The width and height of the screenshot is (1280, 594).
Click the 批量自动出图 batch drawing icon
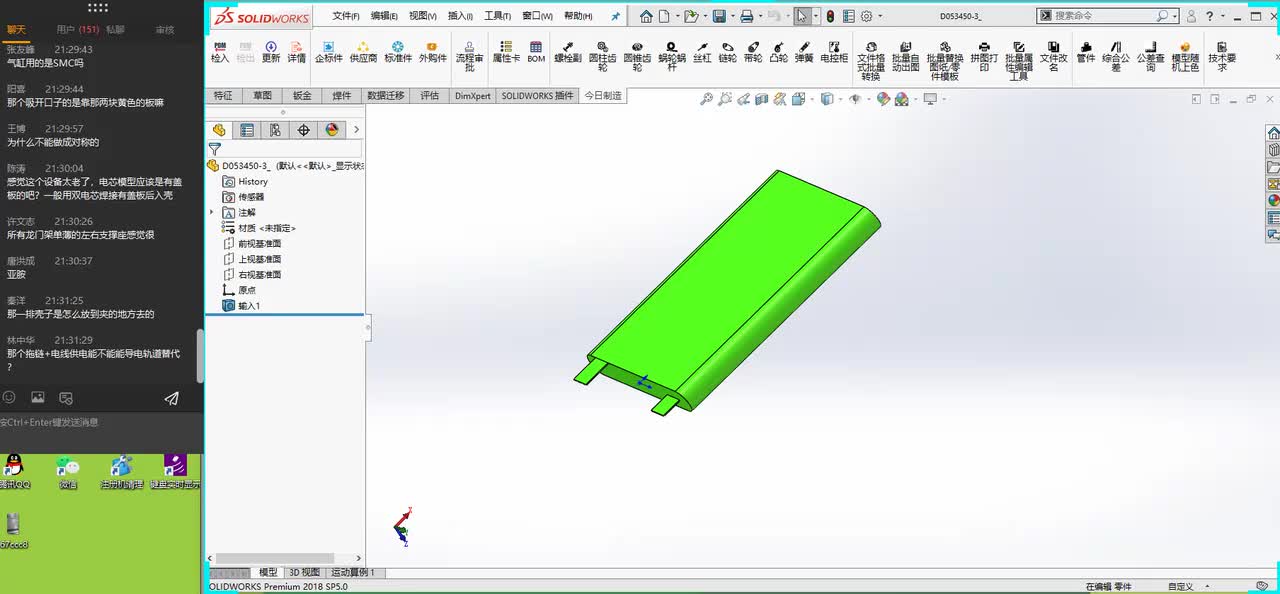coord(905,56)
